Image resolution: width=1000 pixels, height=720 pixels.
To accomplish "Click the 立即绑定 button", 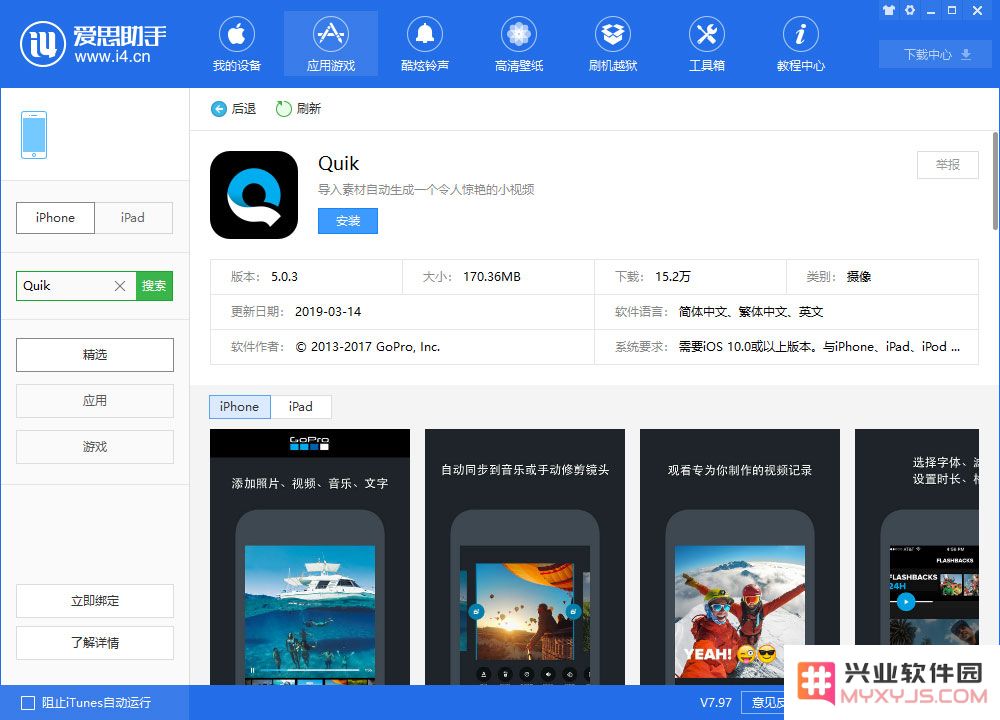I will click(94, 601).
